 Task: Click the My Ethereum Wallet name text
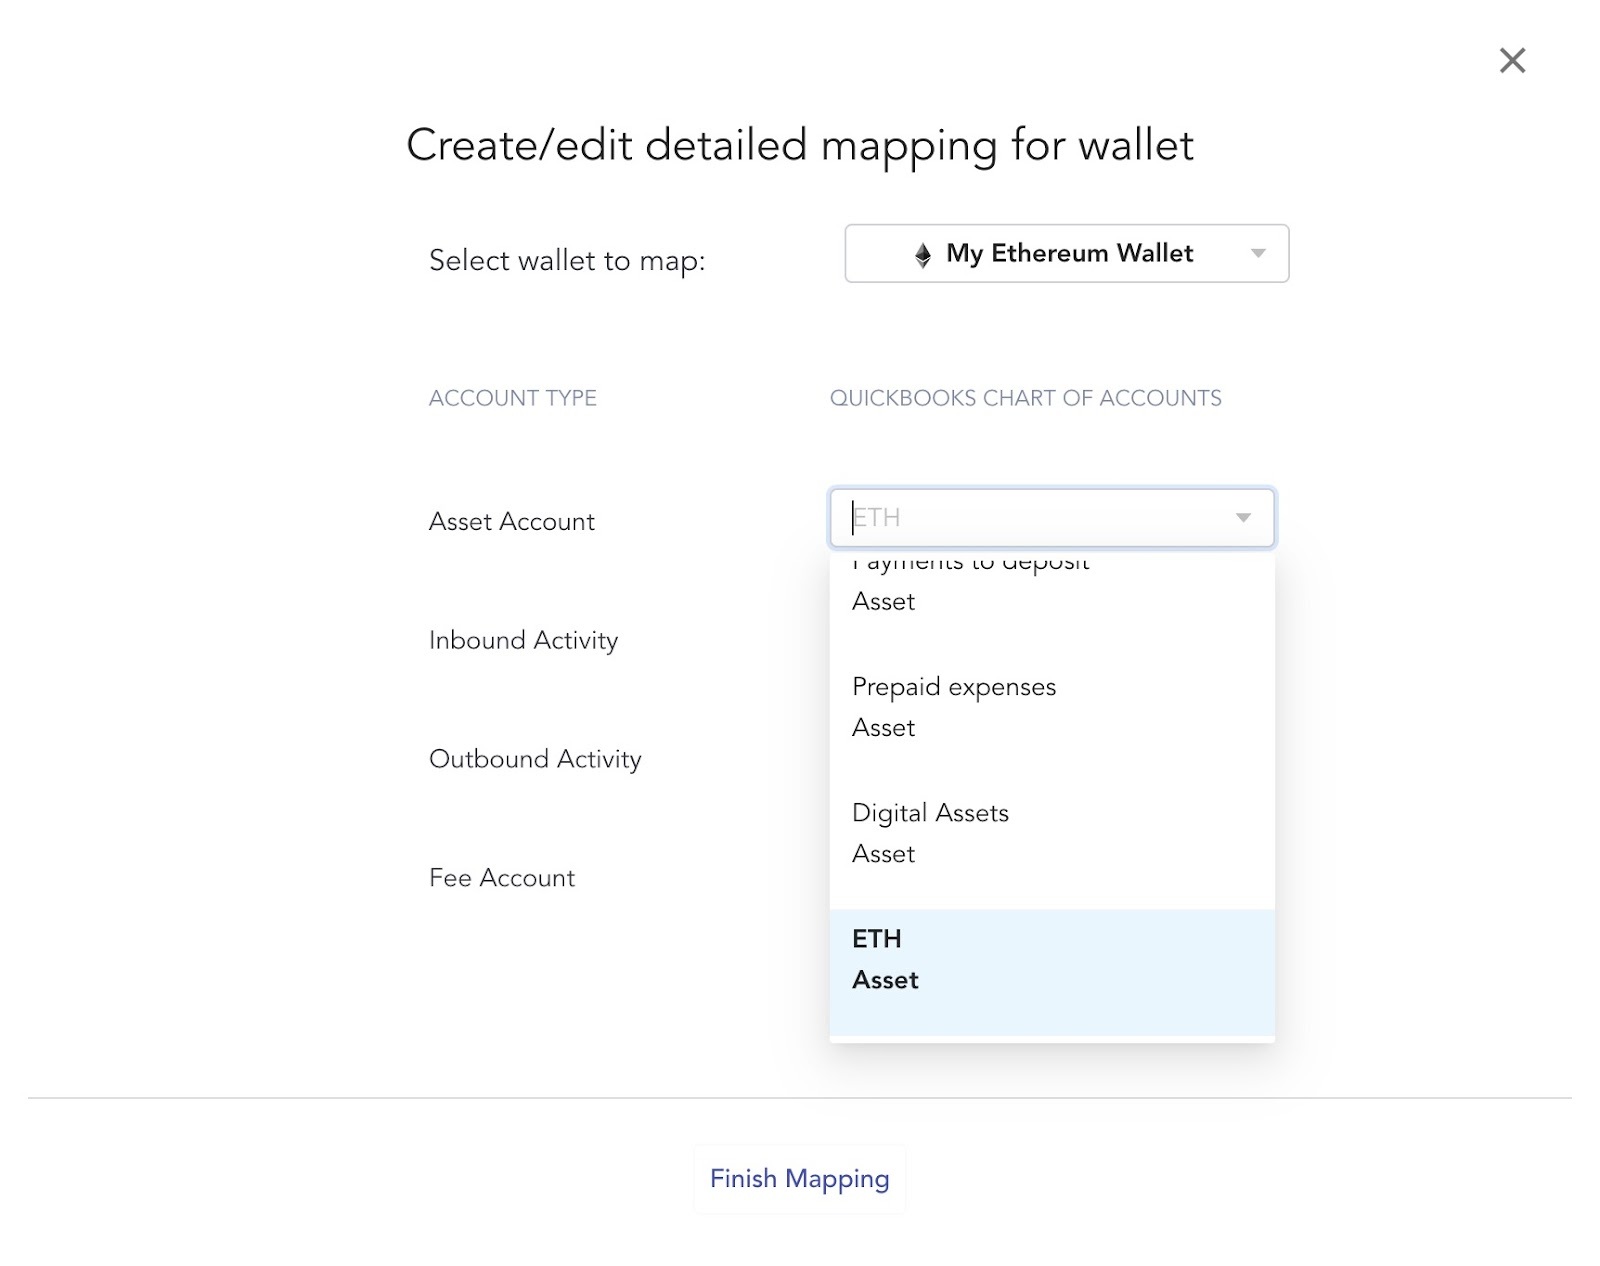[x=1069, y=254]
